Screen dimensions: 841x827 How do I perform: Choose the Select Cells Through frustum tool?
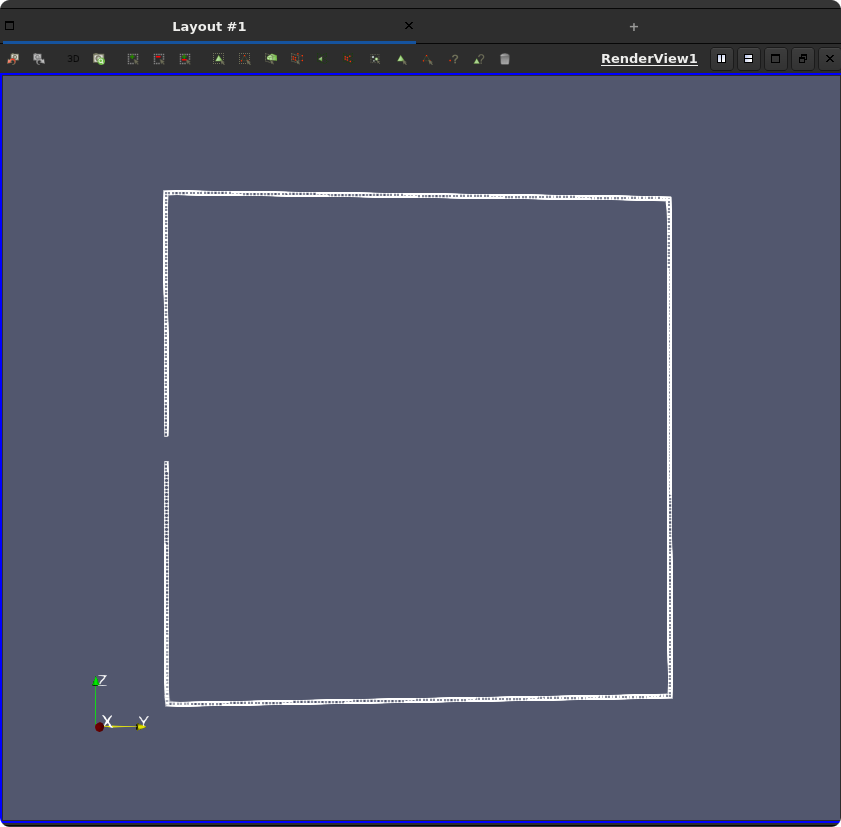271,59
